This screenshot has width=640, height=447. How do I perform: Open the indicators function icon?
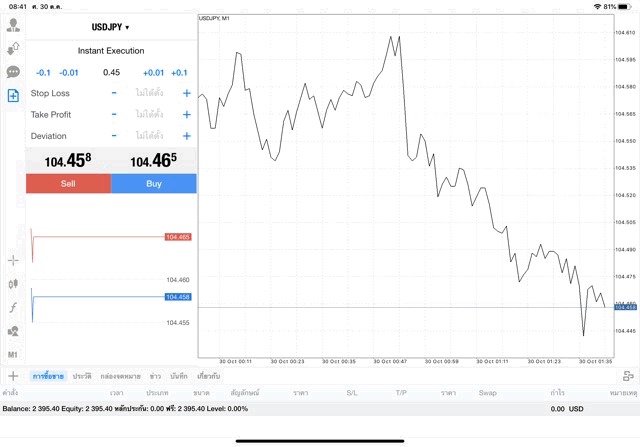(13, 308)
